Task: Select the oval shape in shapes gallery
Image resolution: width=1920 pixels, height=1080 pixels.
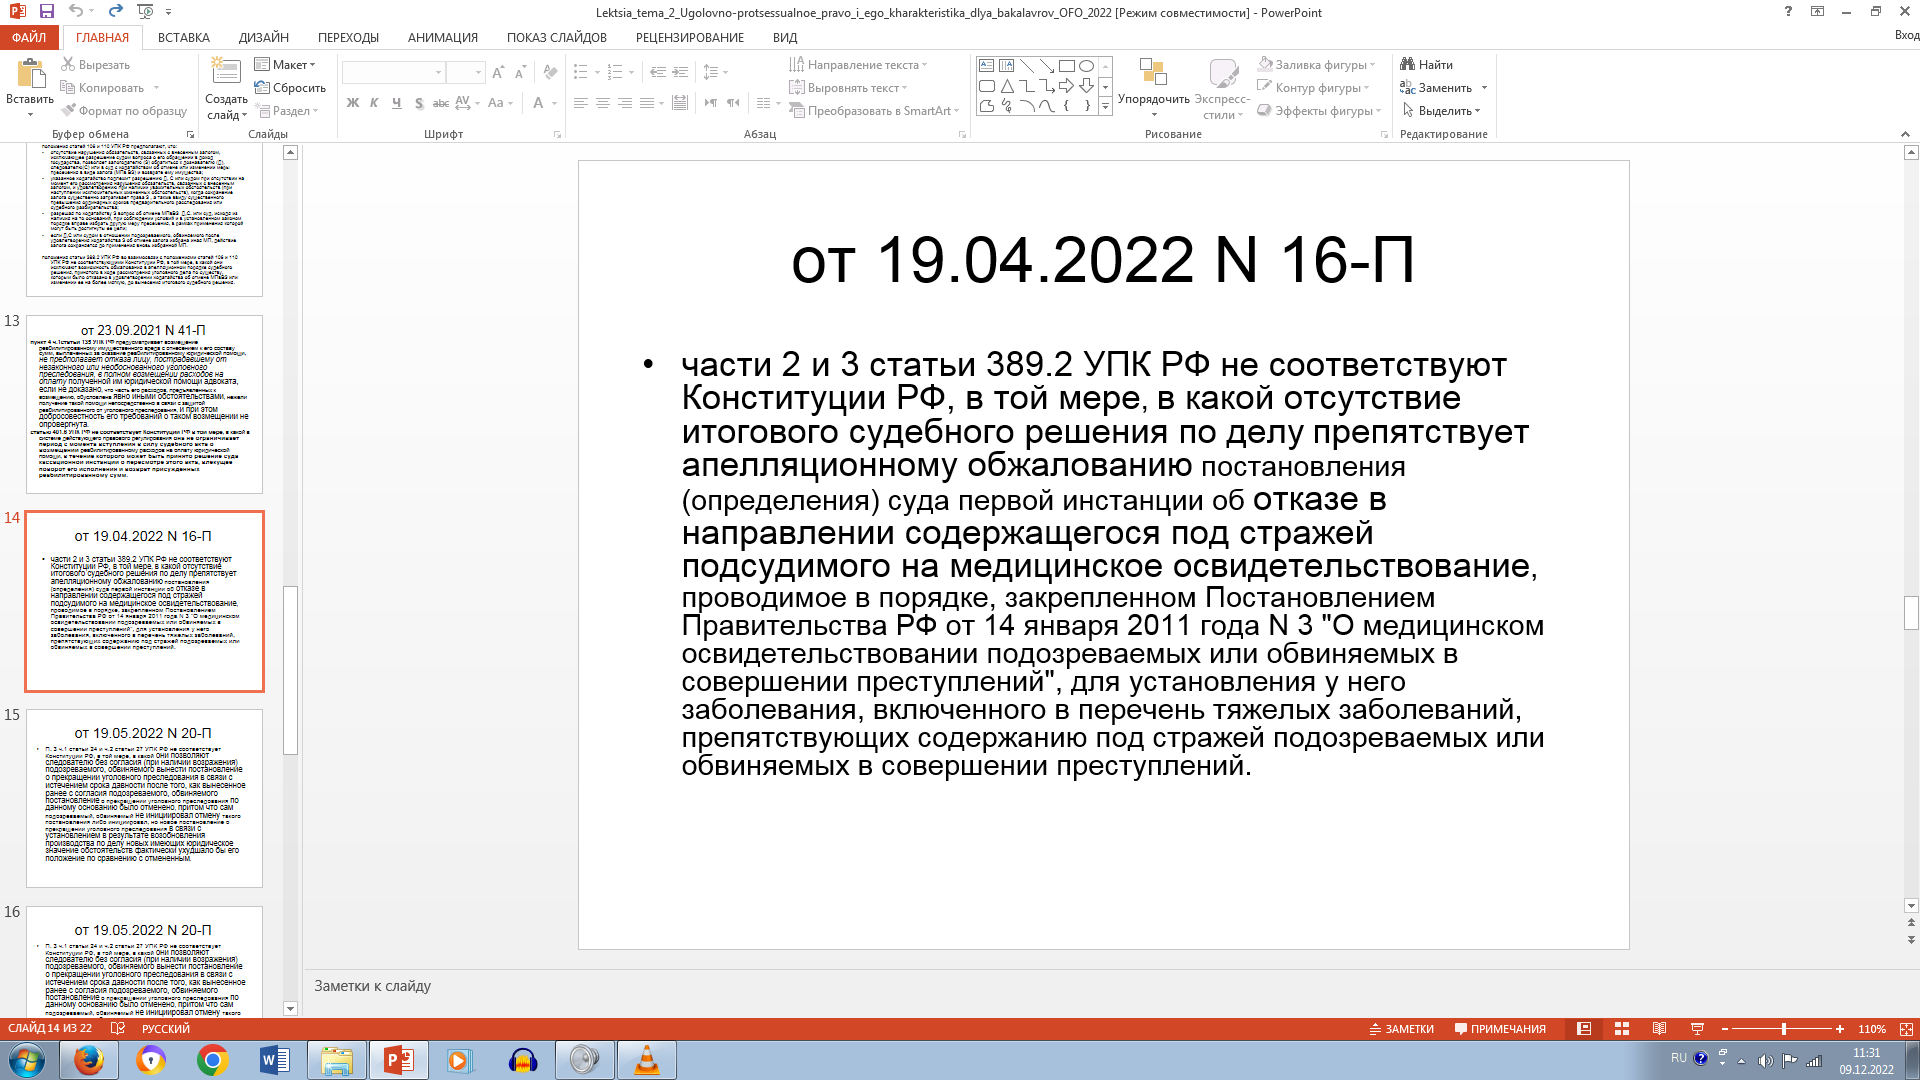Action: pos(1087,66)
